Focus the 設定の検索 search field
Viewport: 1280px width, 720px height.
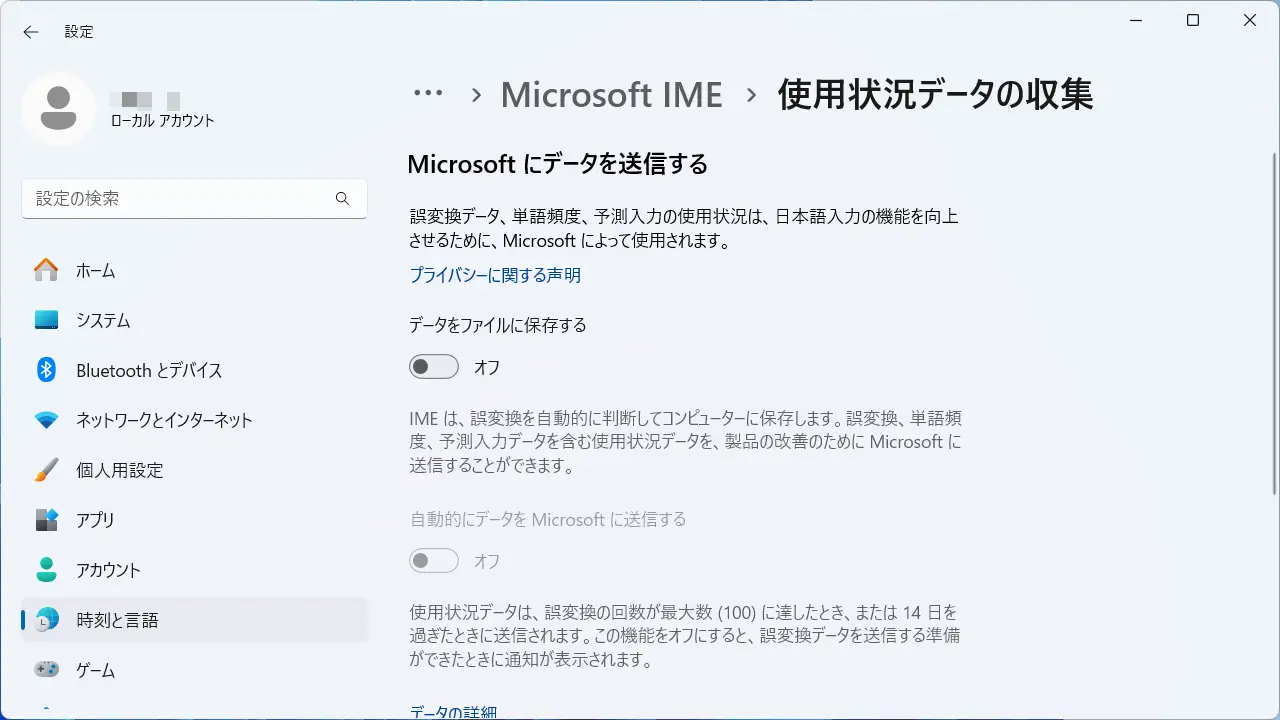(x=194, y=199)
